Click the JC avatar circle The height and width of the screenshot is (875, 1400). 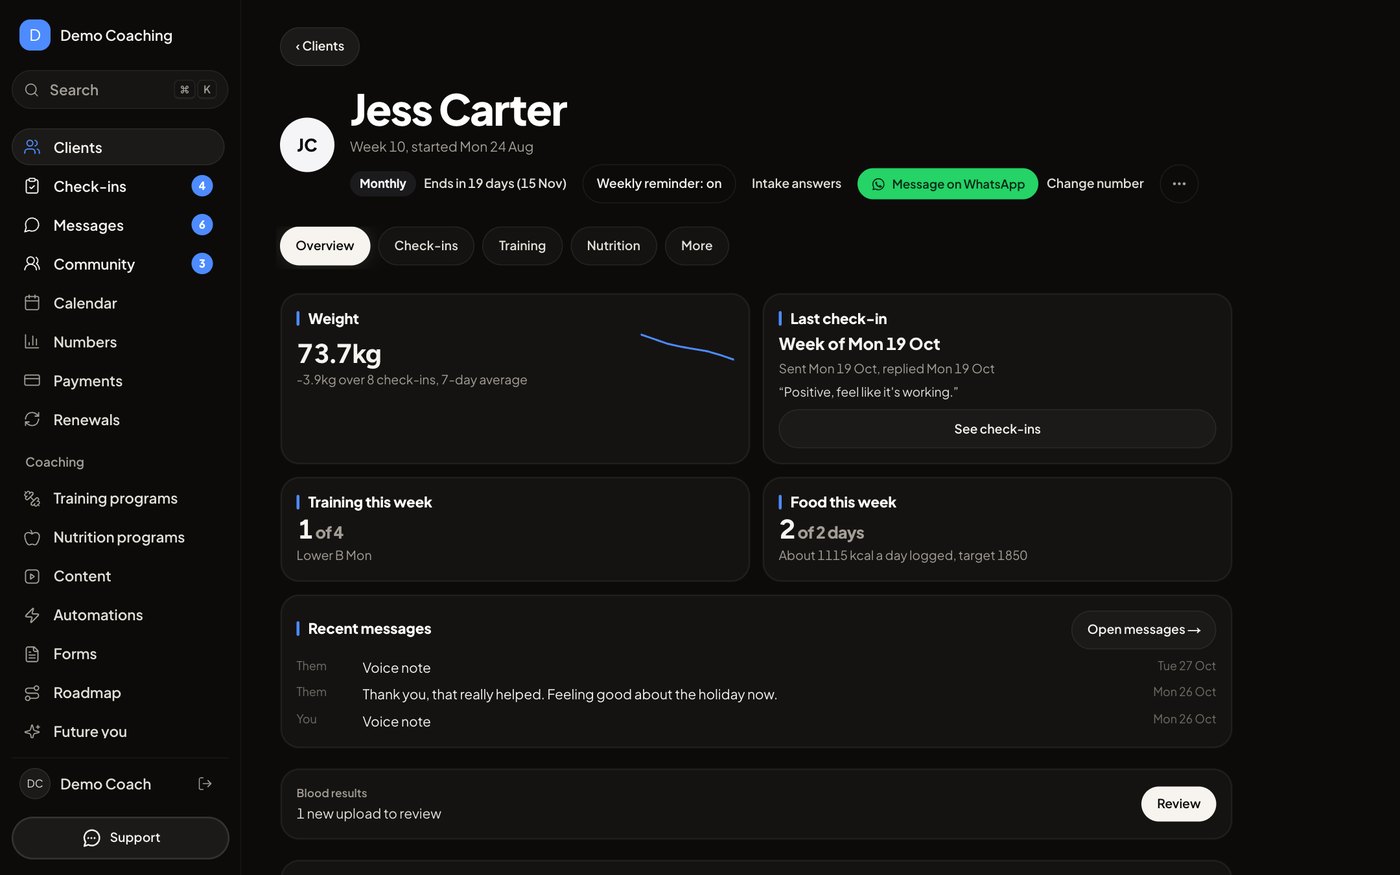click(x=307, y=145)
